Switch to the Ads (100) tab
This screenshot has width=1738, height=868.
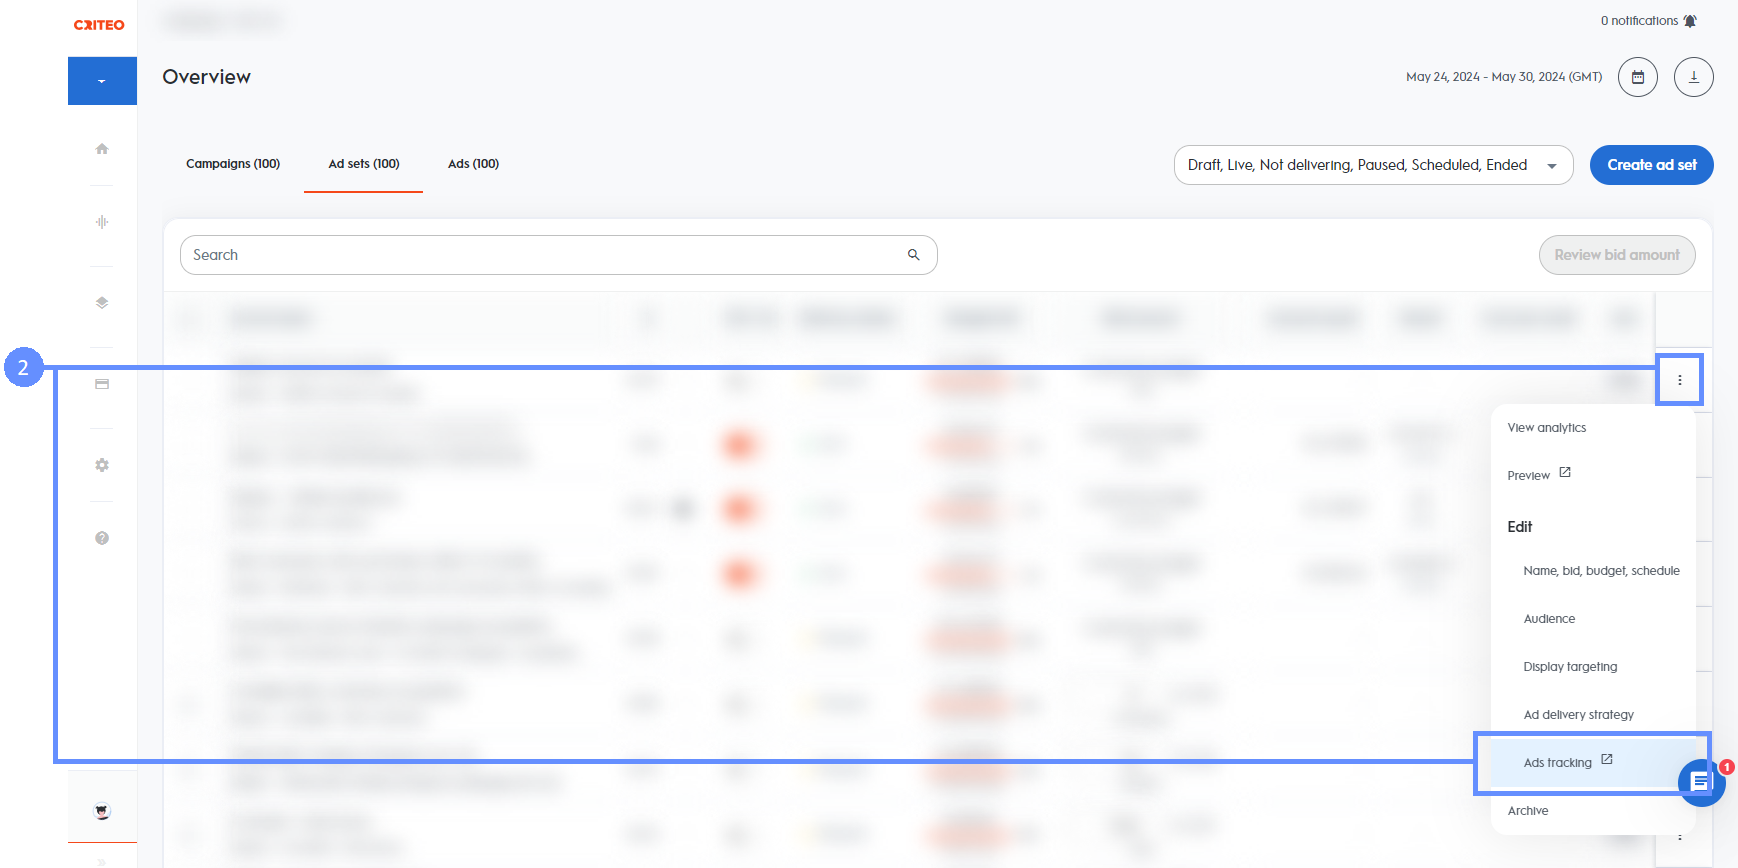coord(473,164)
